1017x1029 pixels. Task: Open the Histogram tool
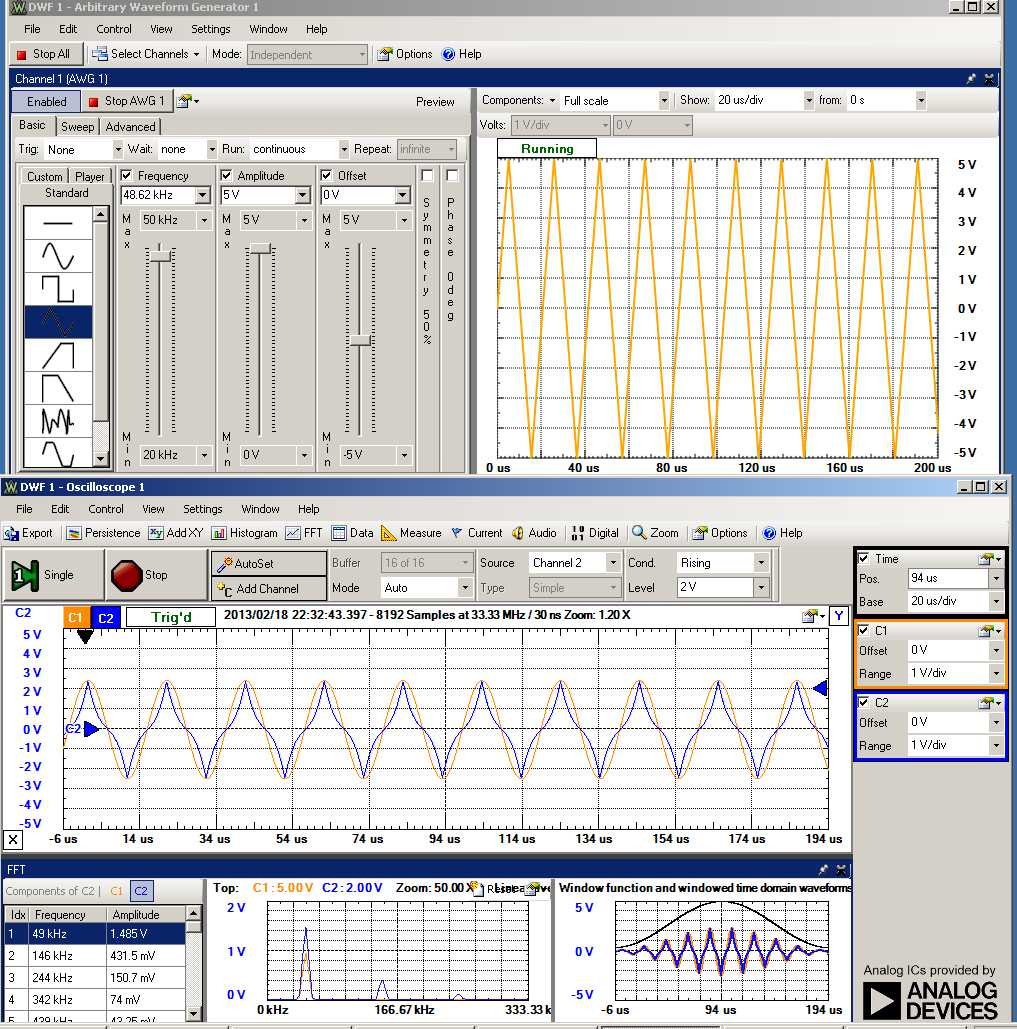[245, 533]
